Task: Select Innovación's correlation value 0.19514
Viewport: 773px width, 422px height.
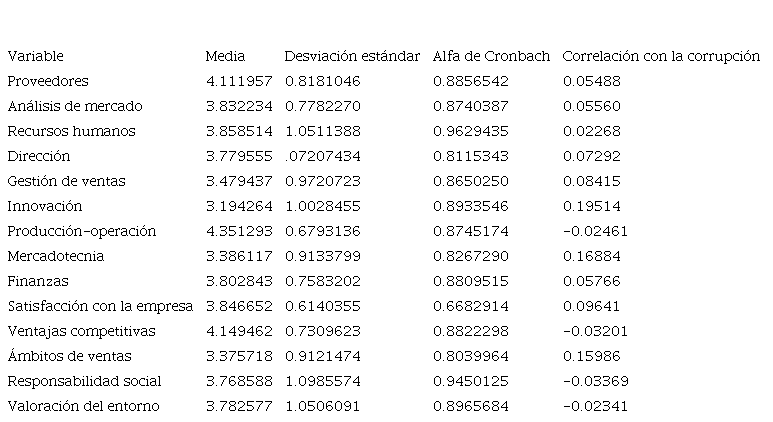Action: pos(591,206)
